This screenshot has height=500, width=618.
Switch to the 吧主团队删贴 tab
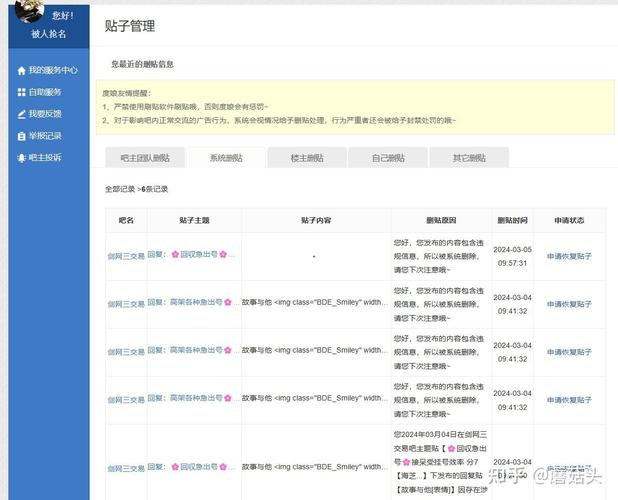point(145,158)
